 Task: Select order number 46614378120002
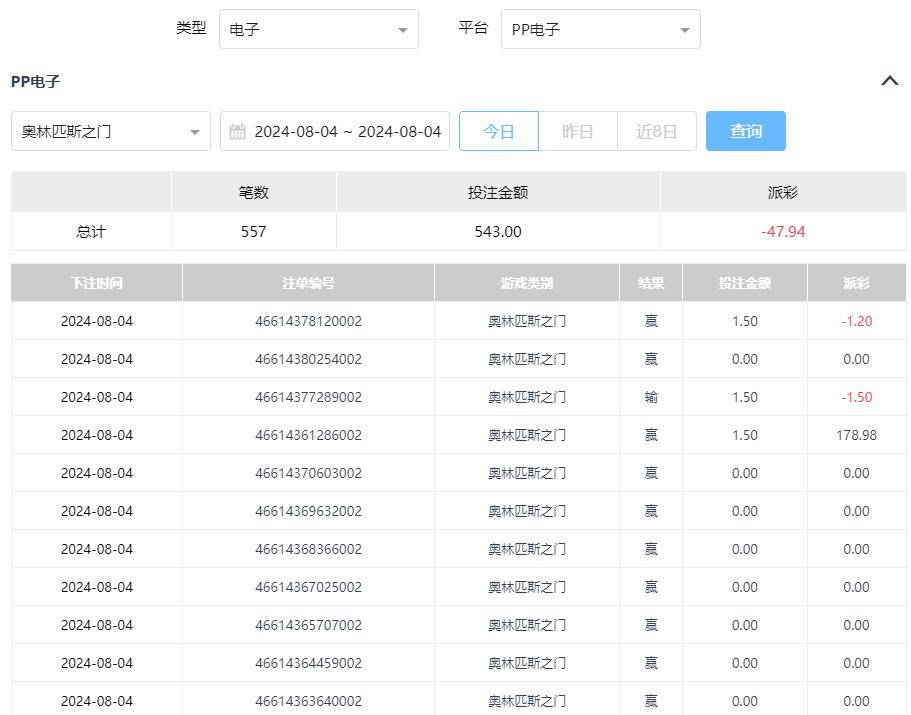coord(308,321)
